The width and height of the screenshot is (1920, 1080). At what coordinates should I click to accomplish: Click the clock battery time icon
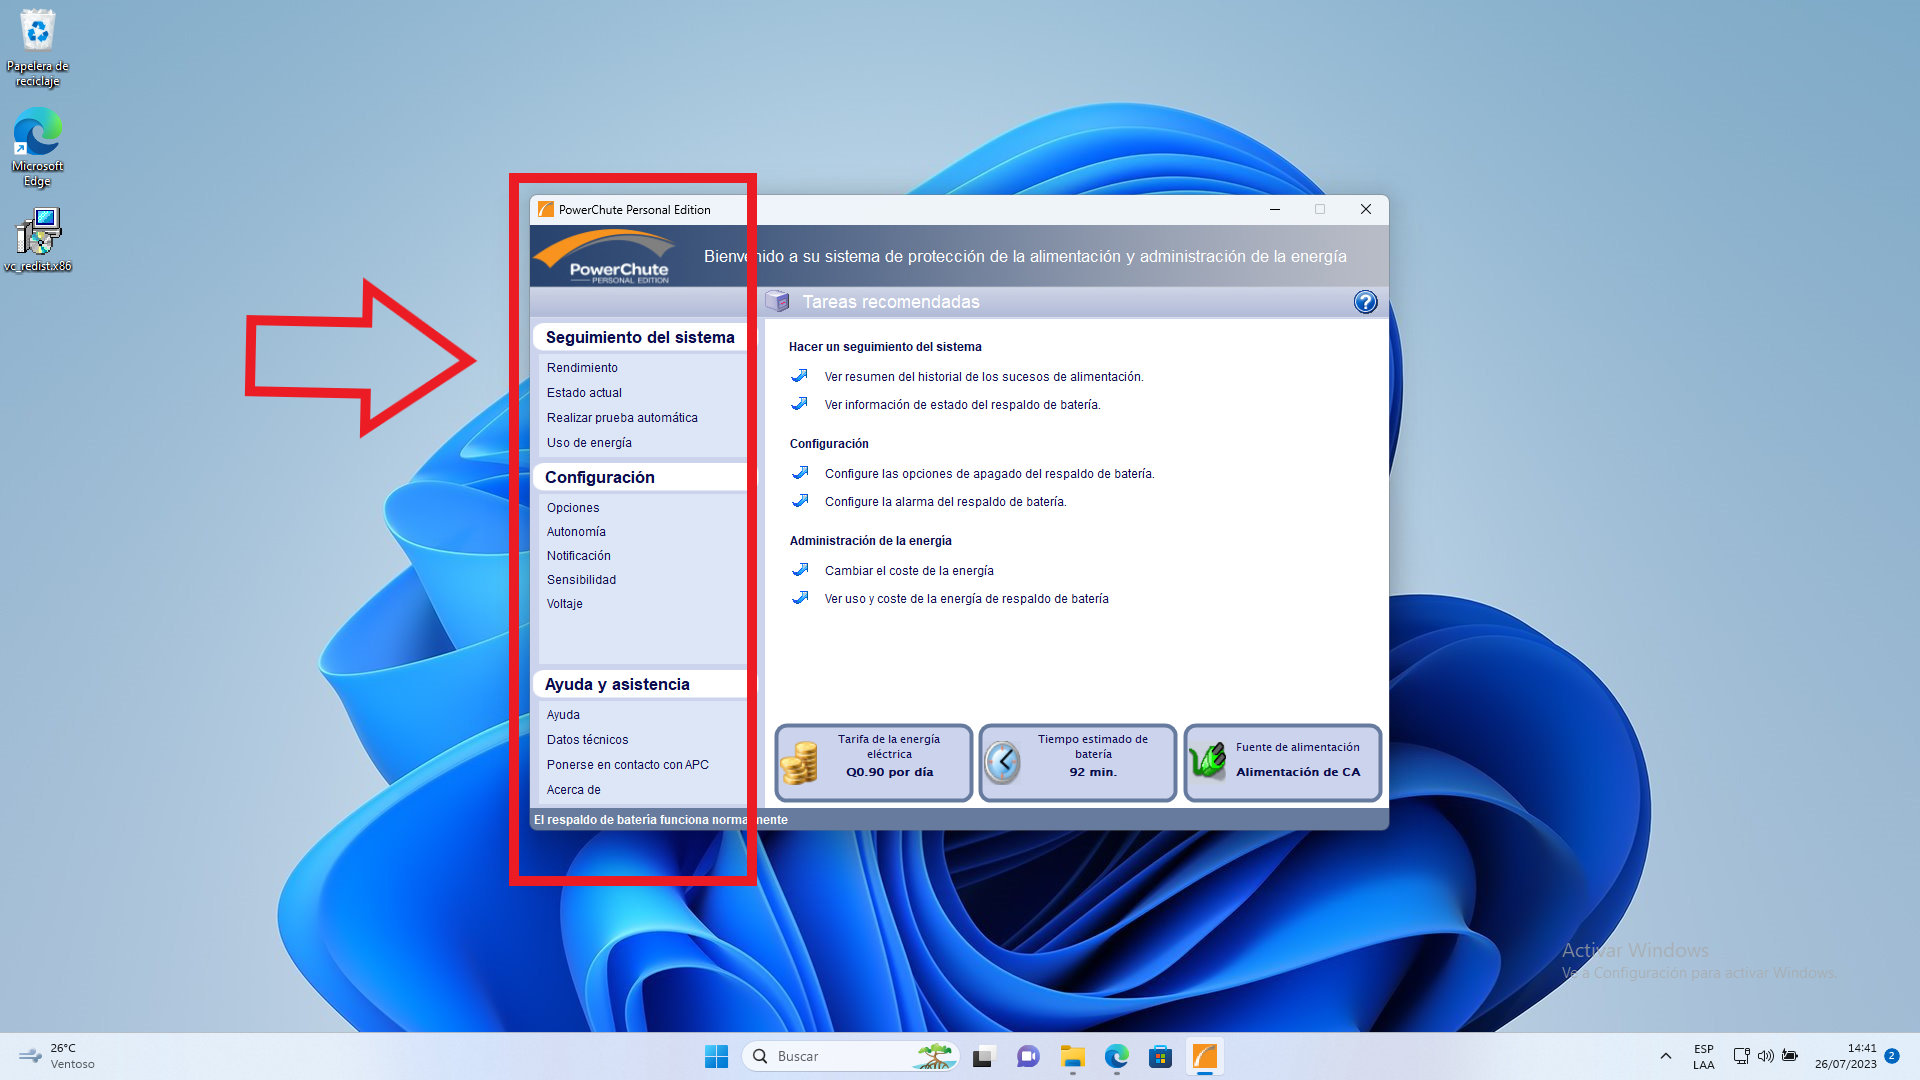point(1002,763)
